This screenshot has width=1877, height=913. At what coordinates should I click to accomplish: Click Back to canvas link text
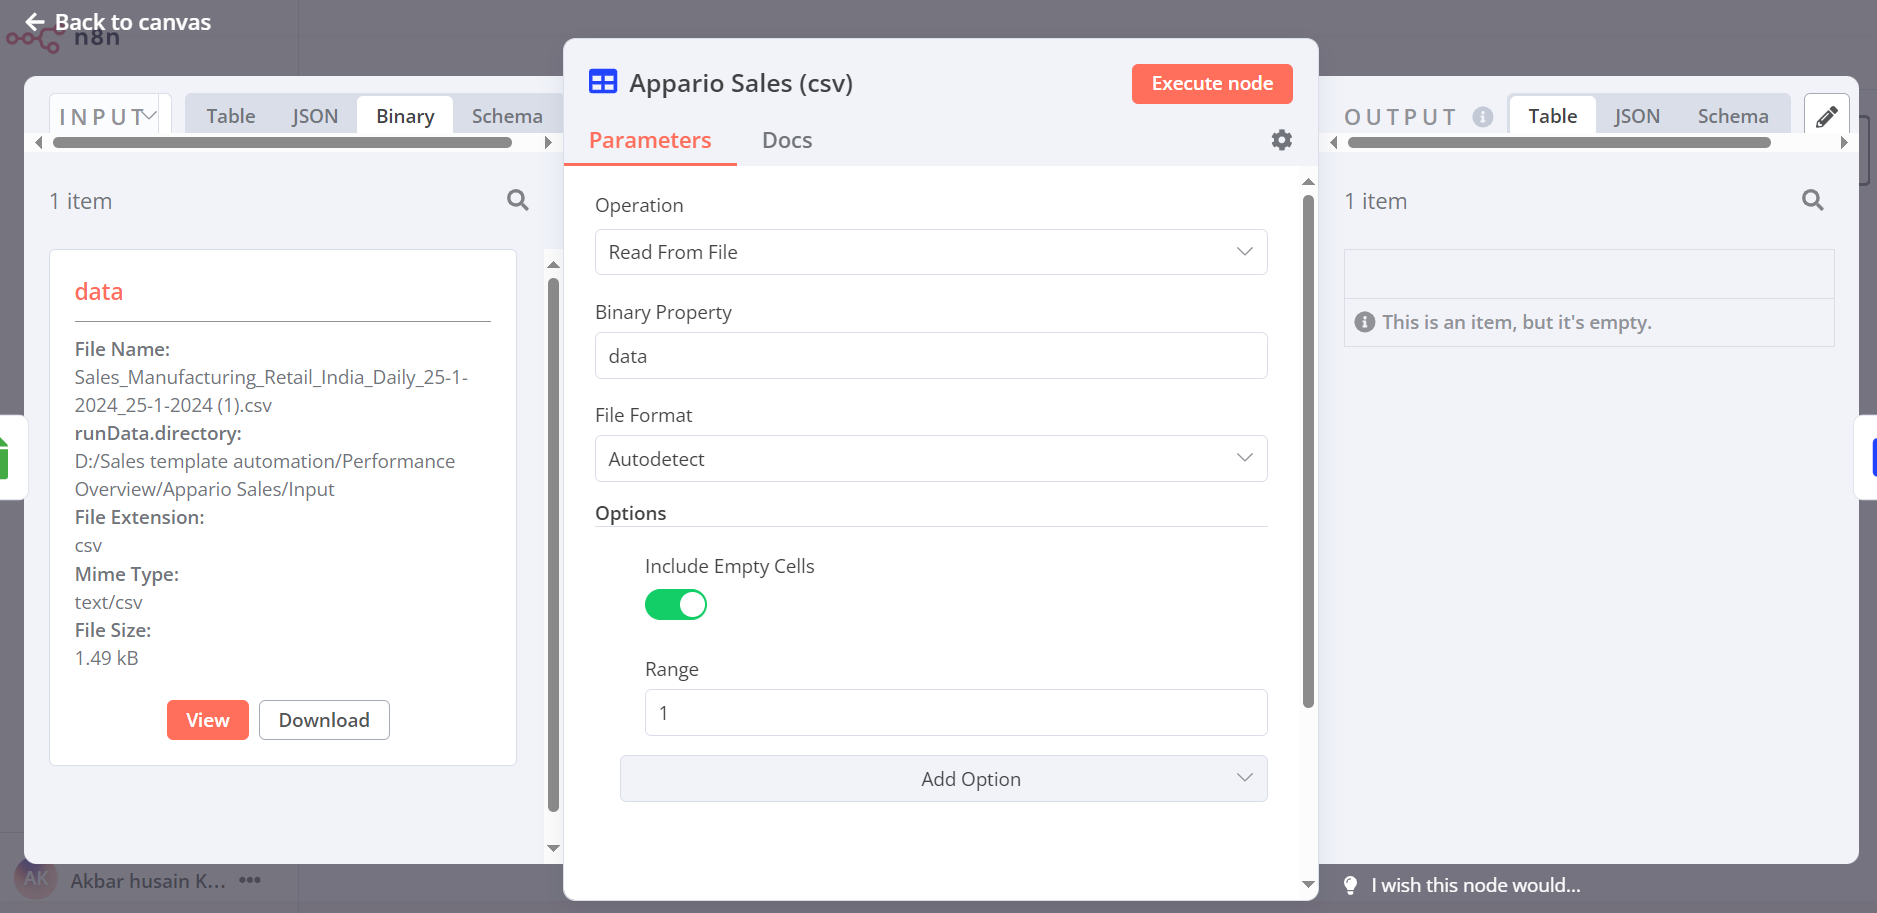[133, 22]
